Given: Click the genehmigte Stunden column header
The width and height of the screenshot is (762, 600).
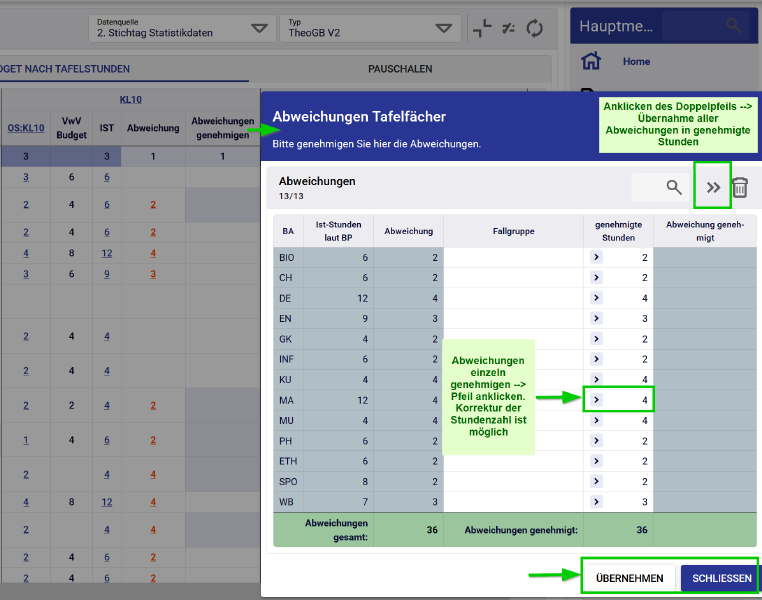Looking at the screenshot, I should pyautogui.click(x=618, y=231).
